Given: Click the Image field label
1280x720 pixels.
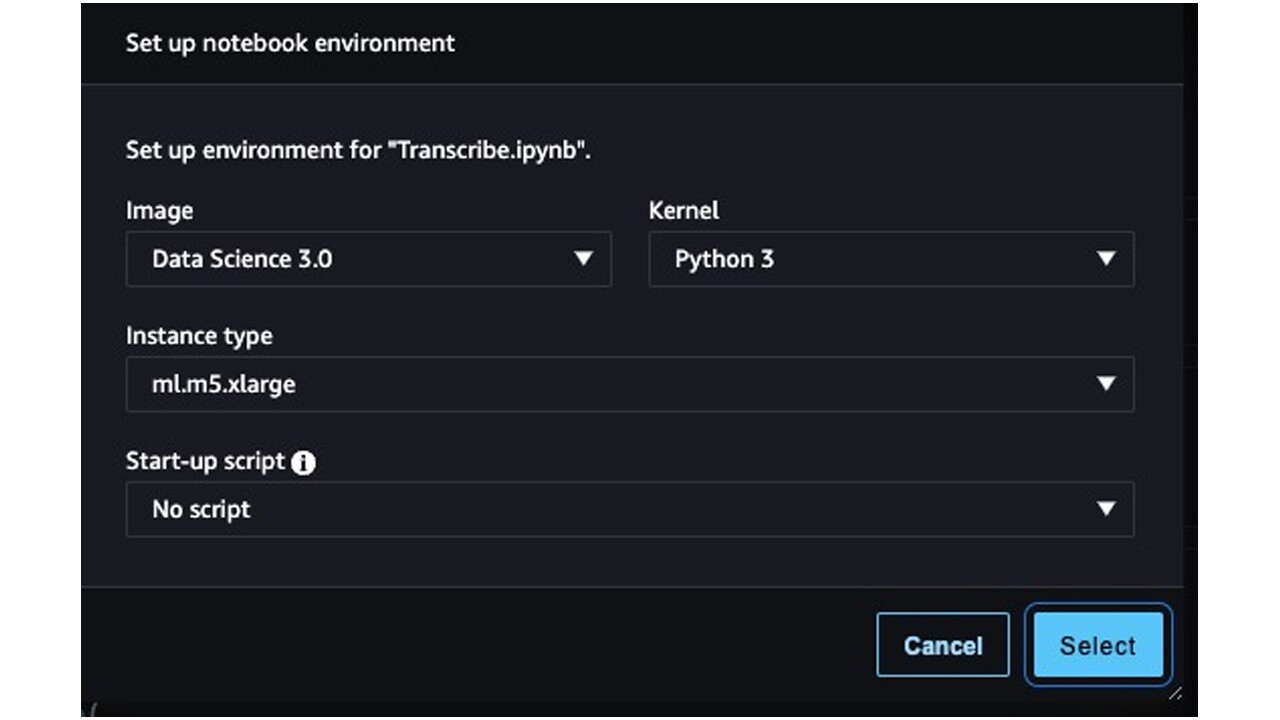Looking at the screenshot, I should (159, 211).
